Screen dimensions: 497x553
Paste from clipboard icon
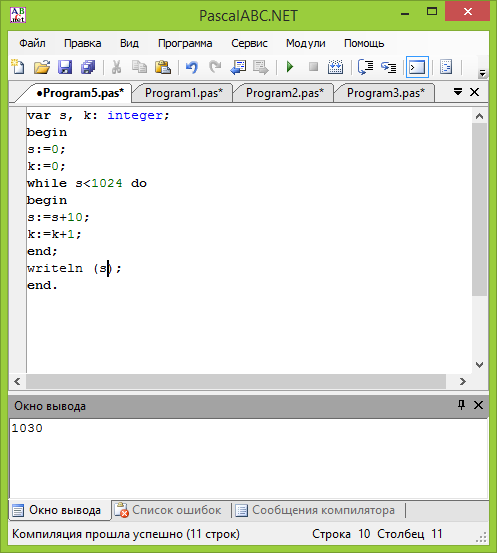coord(163,67)
